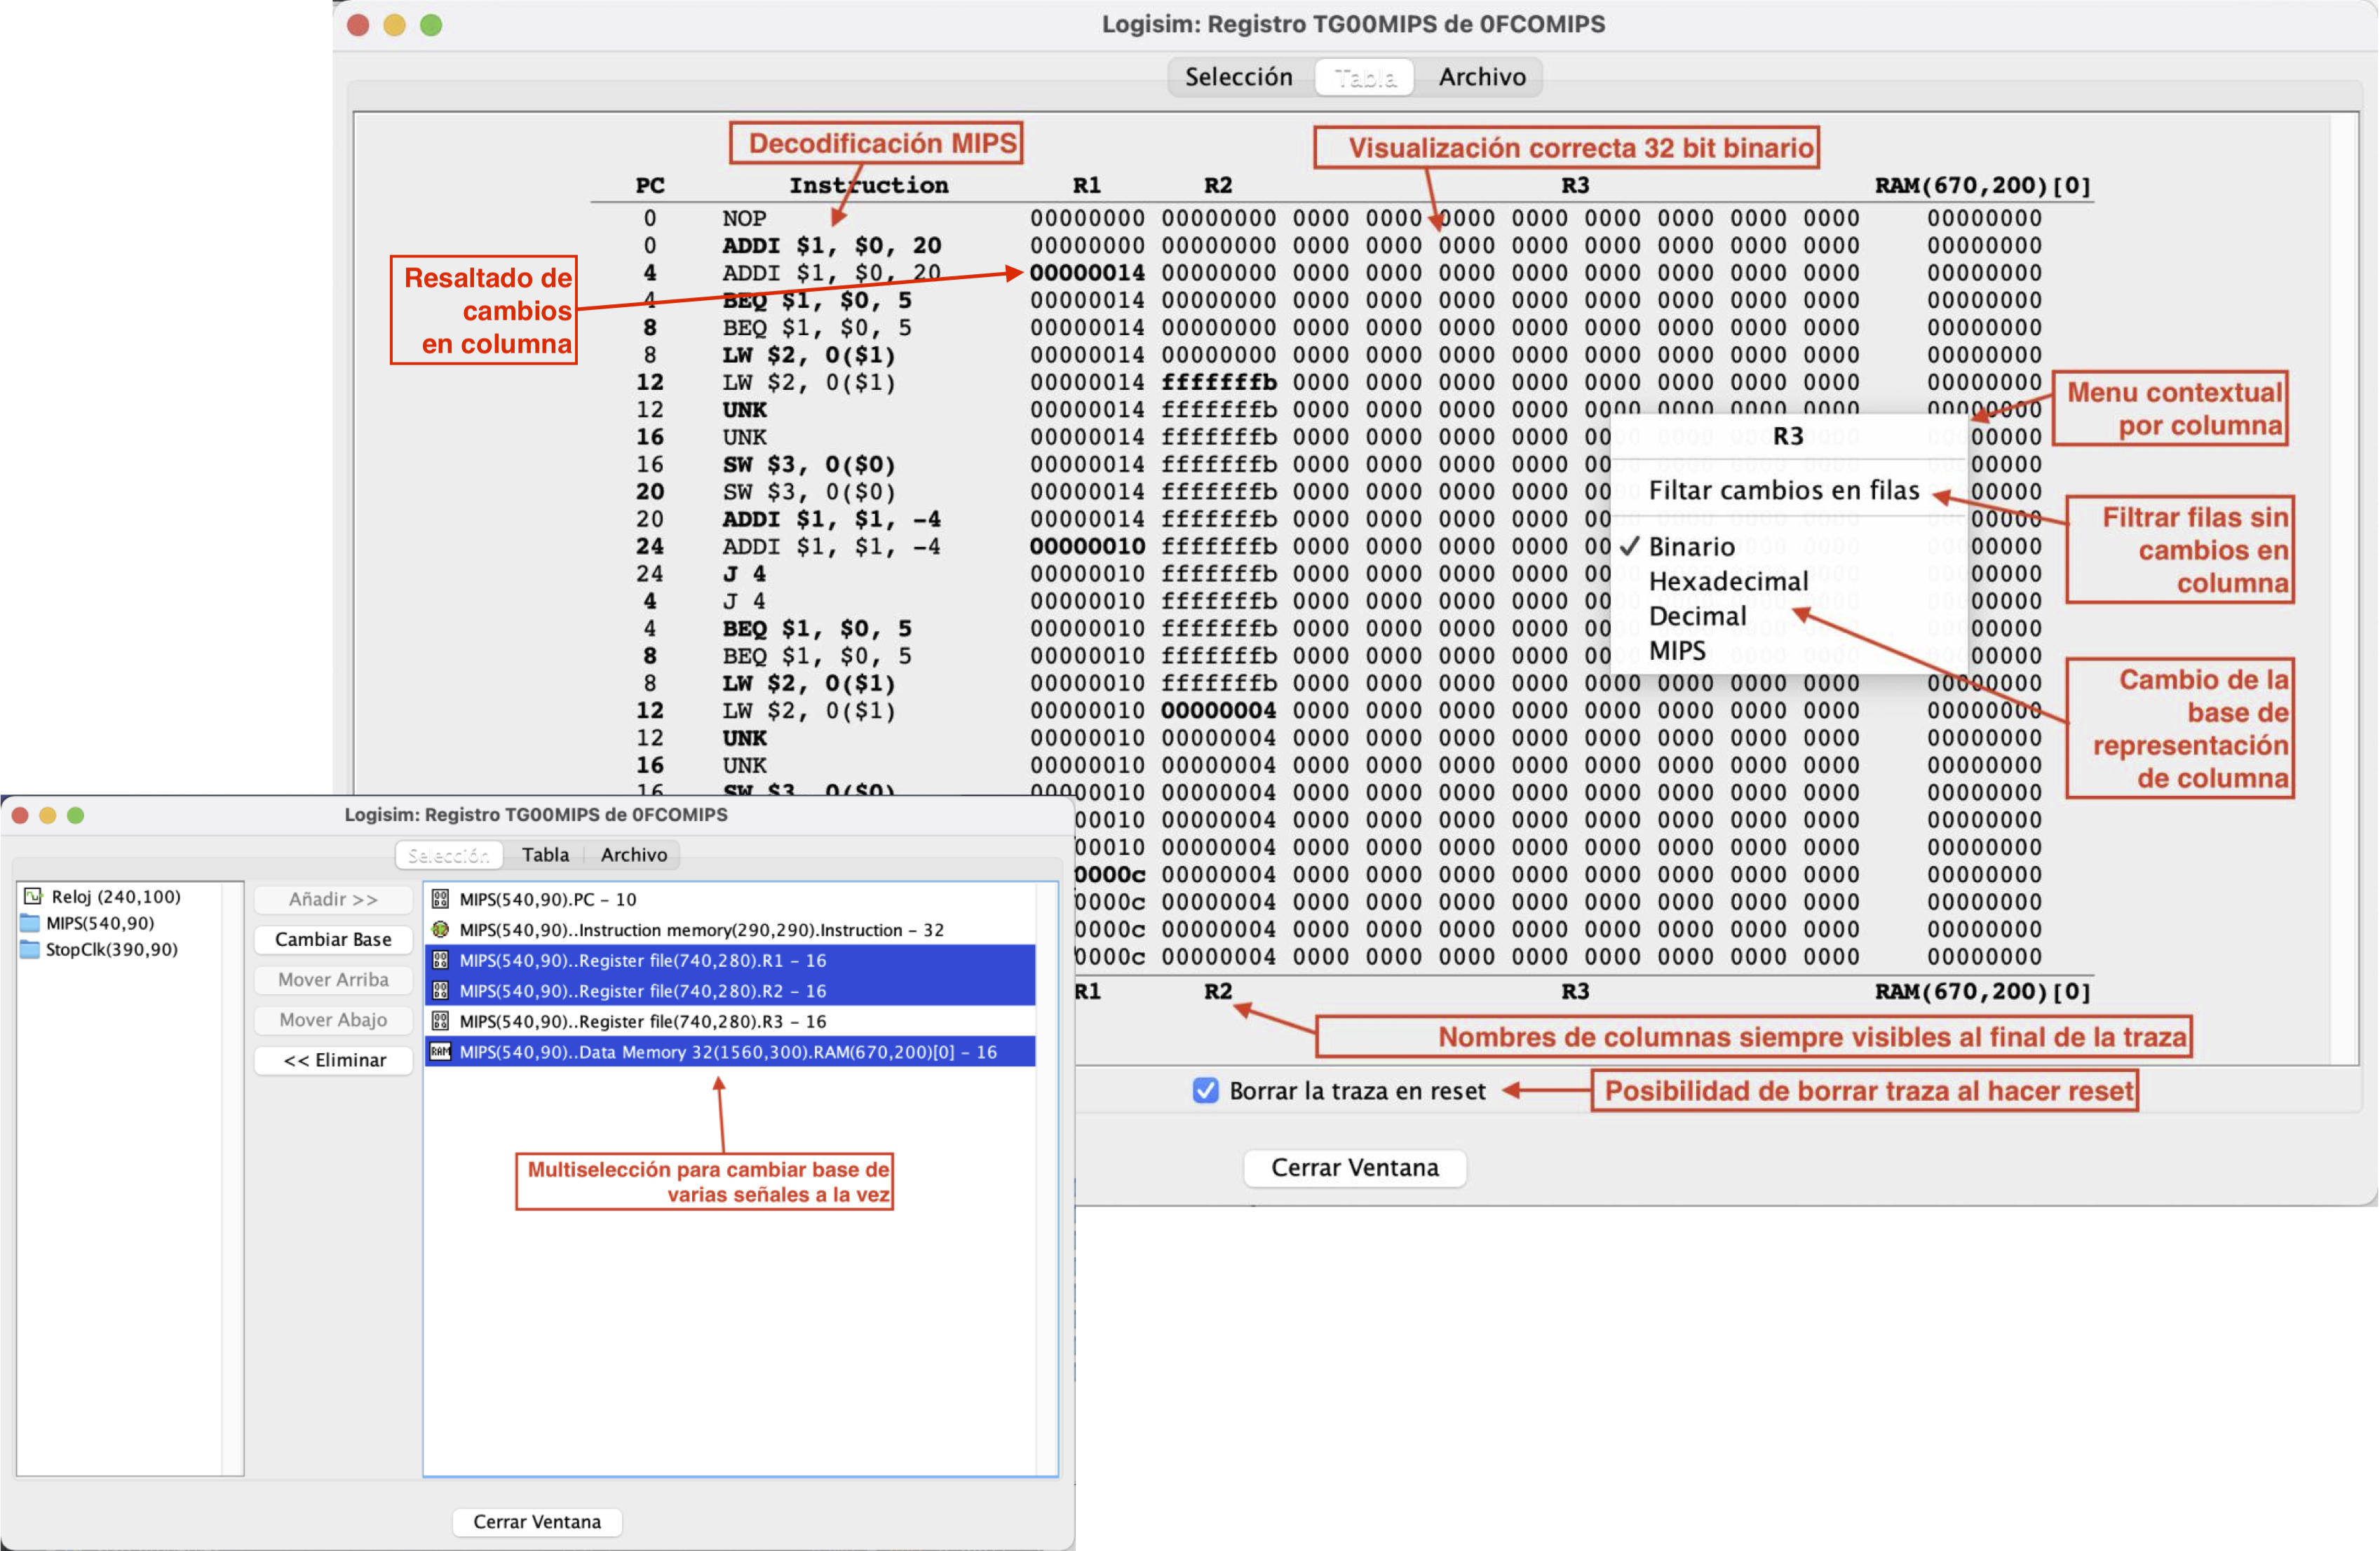Select Decimal in the R3 context menu
This screenshot has width=2380, height=1551.
coord(1697,616)
